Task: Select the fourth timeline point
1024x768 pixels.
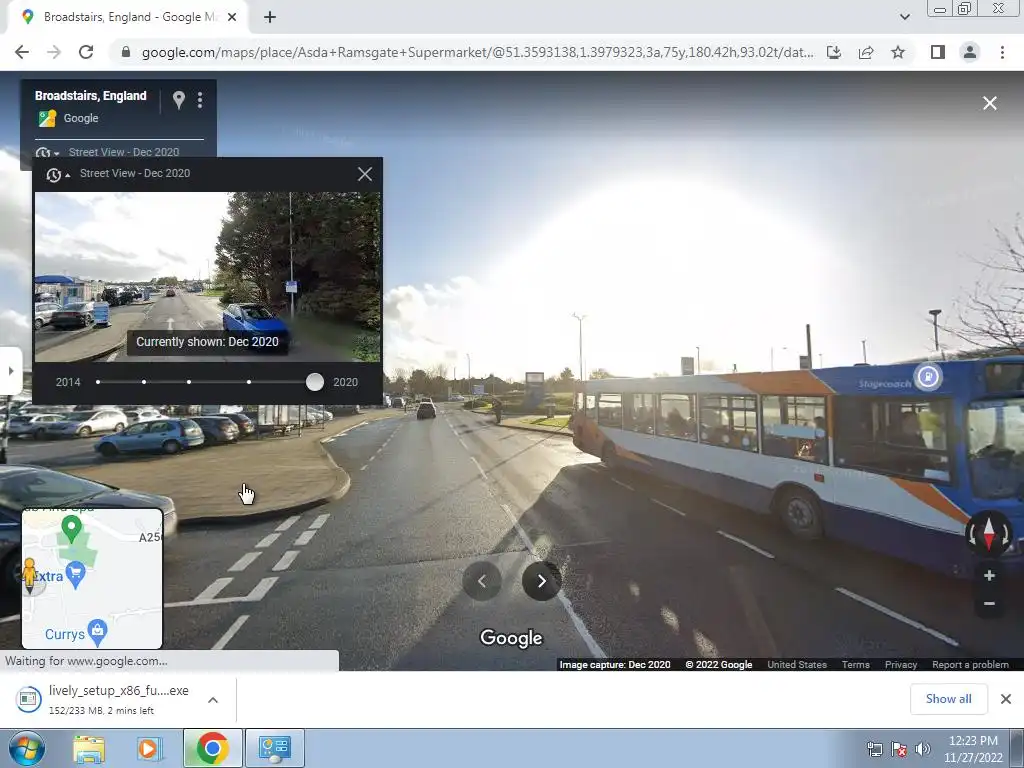Action: point(249,382)
